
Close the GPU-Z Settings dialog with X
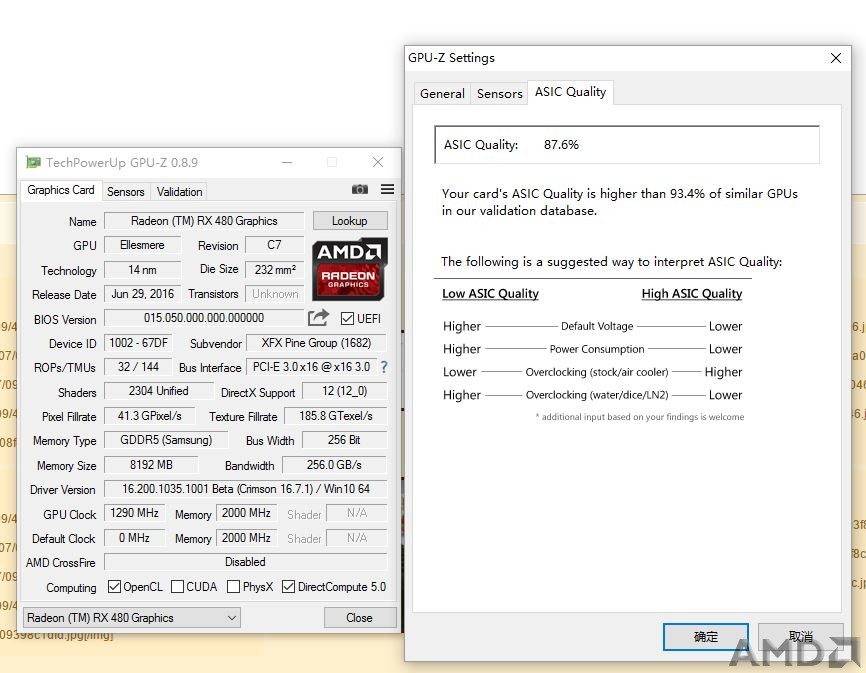(x=836, y=58)
